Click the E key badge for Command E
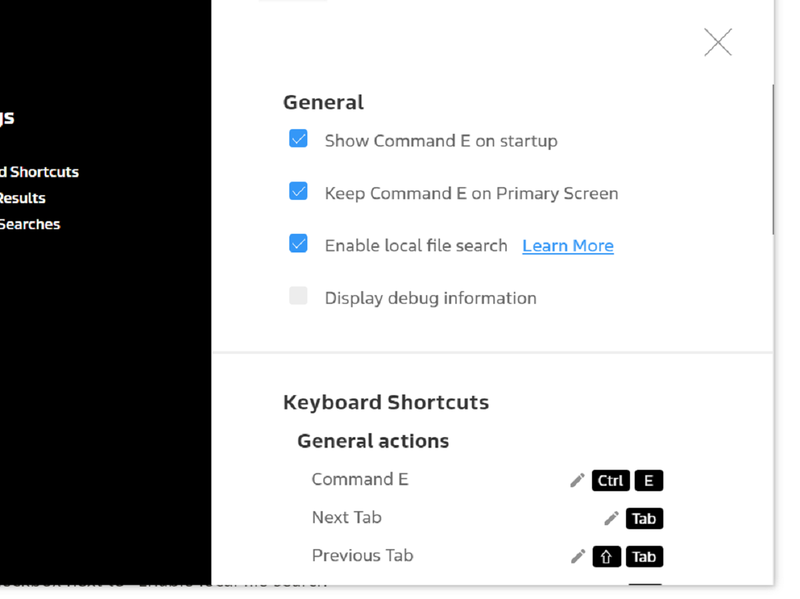Screen dimensions: 800x599 648,481
